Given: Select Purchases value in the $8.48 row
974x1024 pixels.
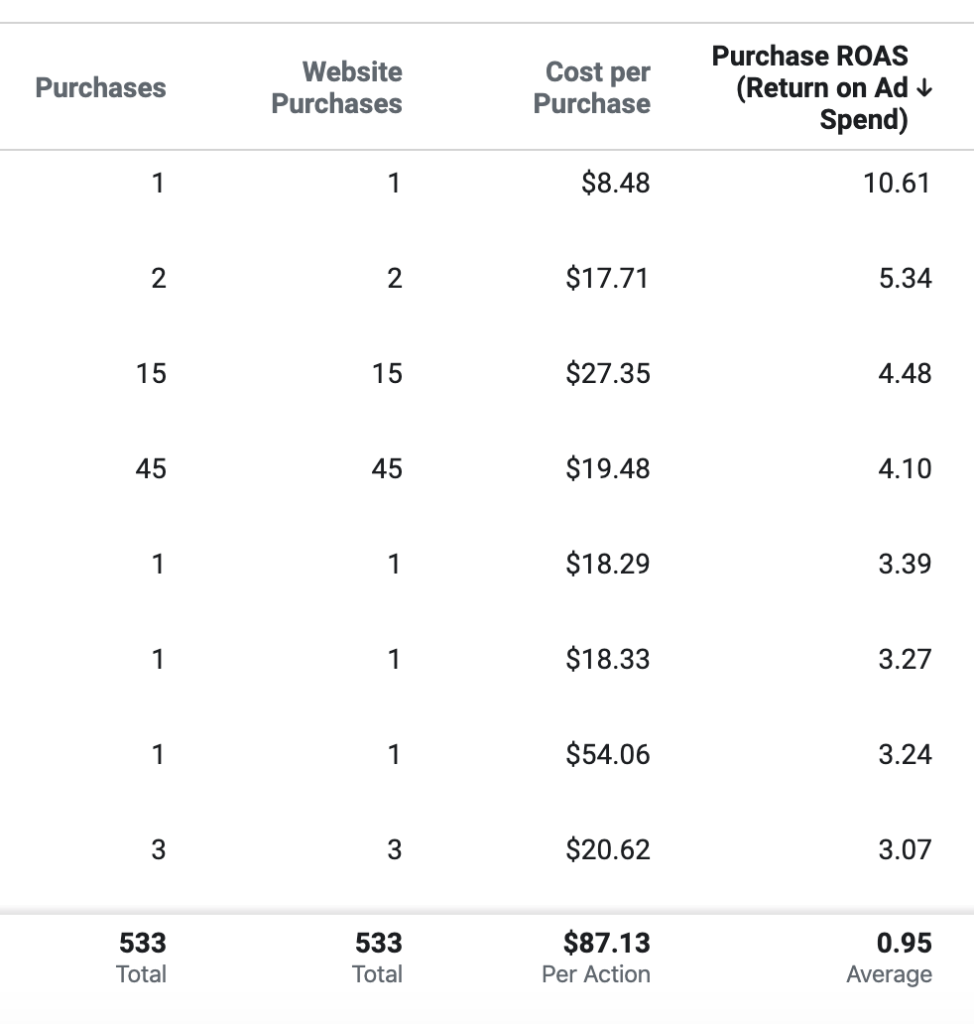Looking at the screenshot, I should (x=158, y=183).
